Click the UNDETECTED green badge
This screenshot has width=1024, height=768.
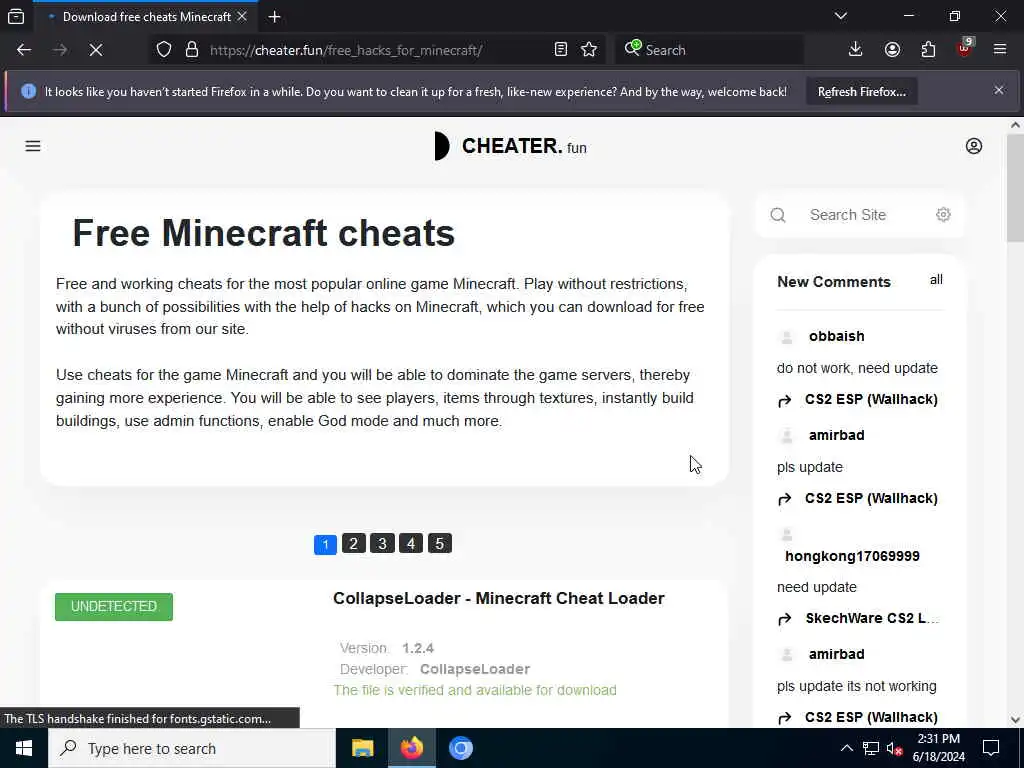(x=114, y=607)
